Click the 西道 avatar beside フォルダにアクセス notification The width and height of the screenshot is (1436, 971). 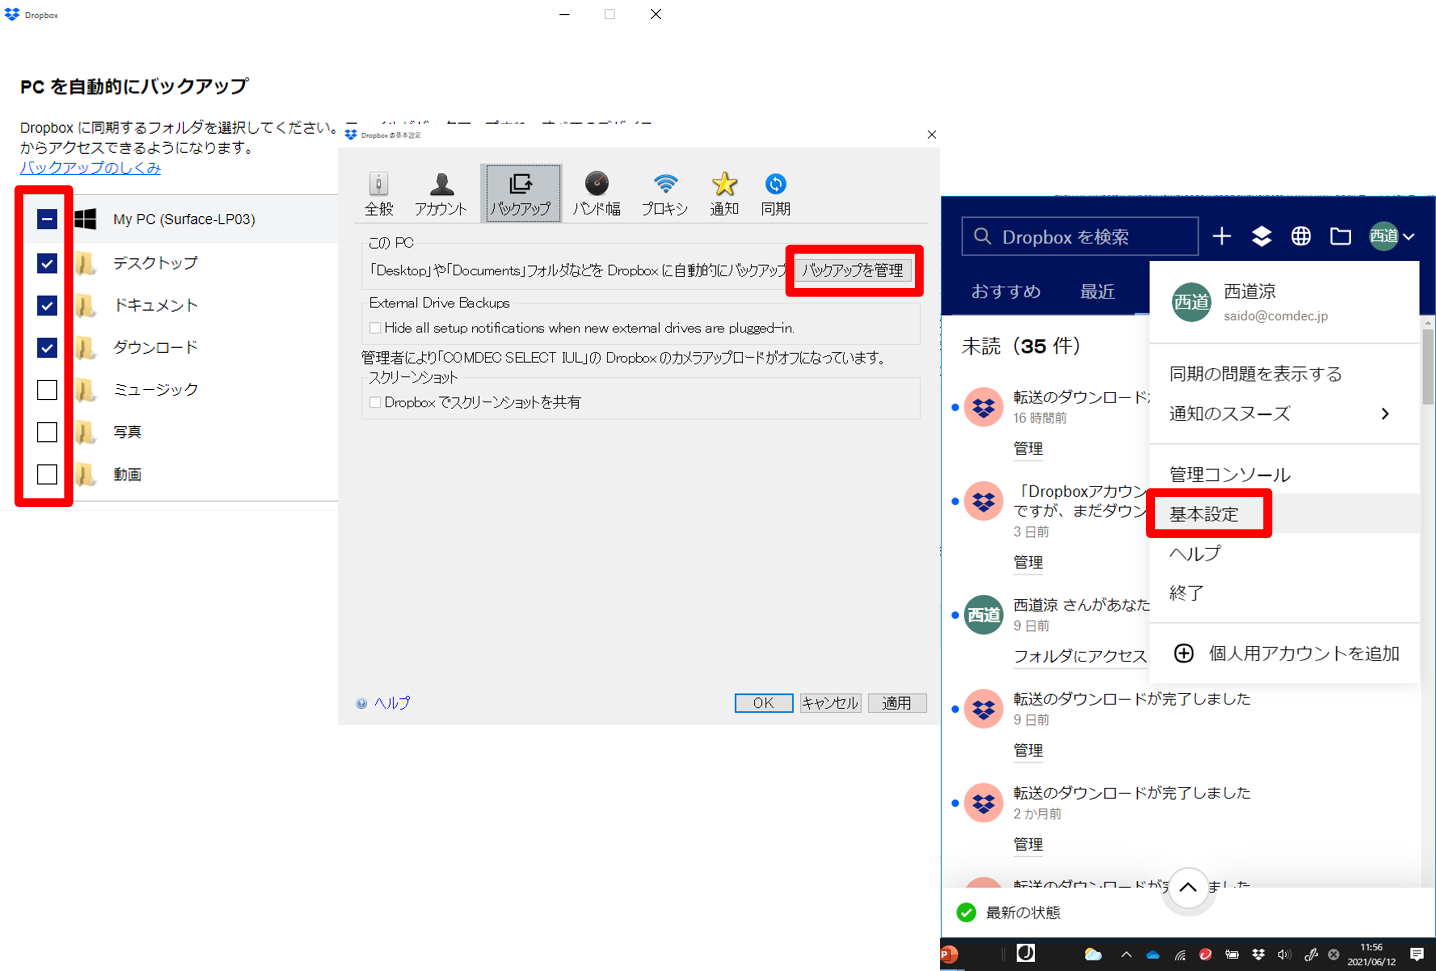[984, 615]
